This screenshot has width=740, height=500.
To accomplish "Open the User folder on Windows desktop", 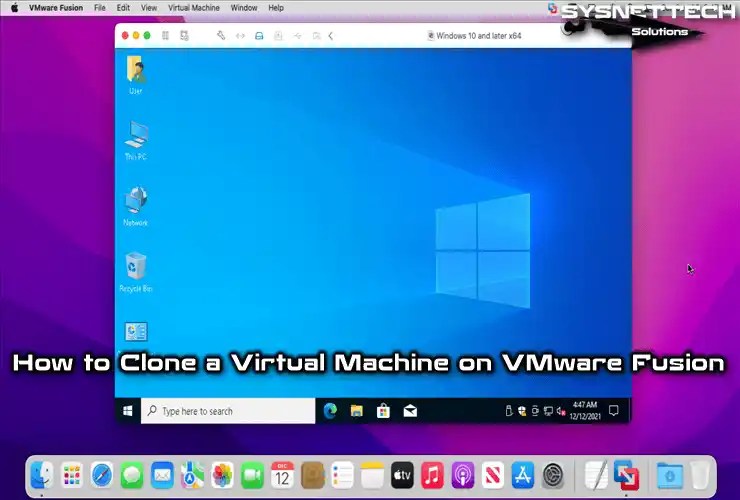I will pos(136,76).
